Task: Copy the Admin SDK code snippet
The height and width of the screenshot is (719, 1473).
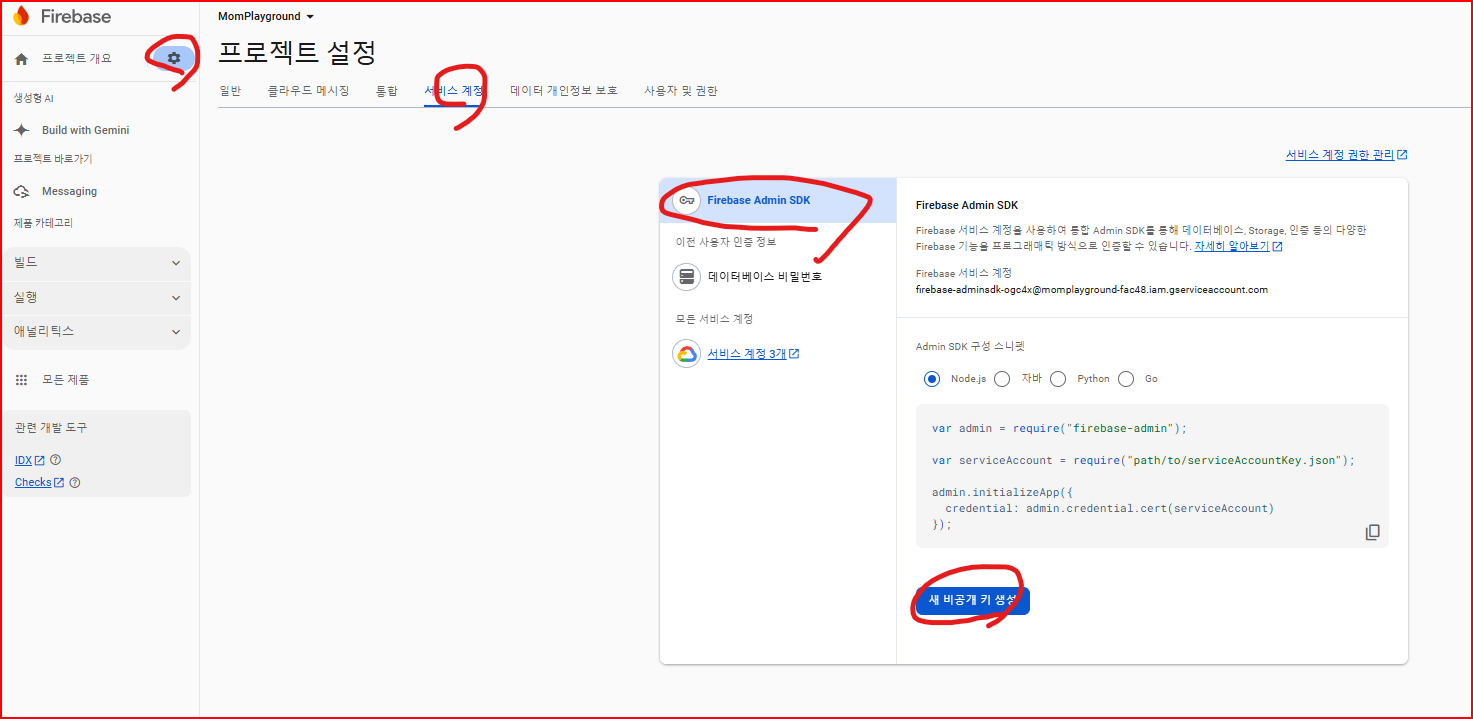Action: [1373, 532]
